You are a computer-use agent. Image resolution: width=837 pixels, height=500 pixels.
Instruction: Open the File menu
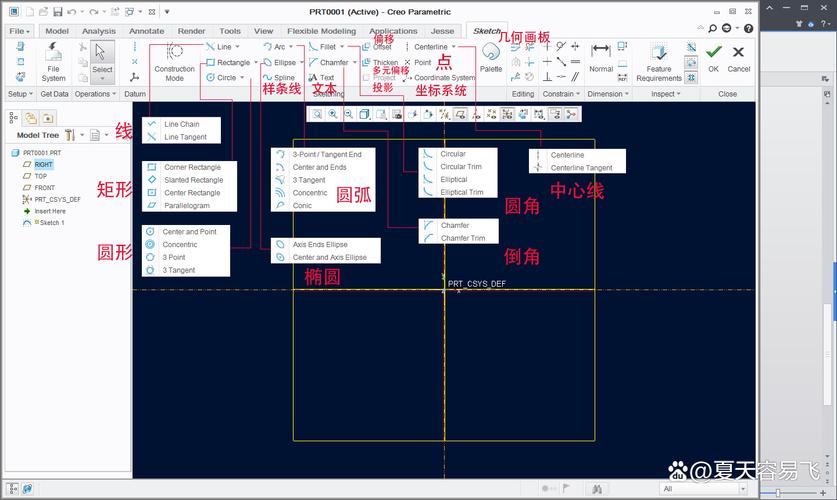click(18, 31)
